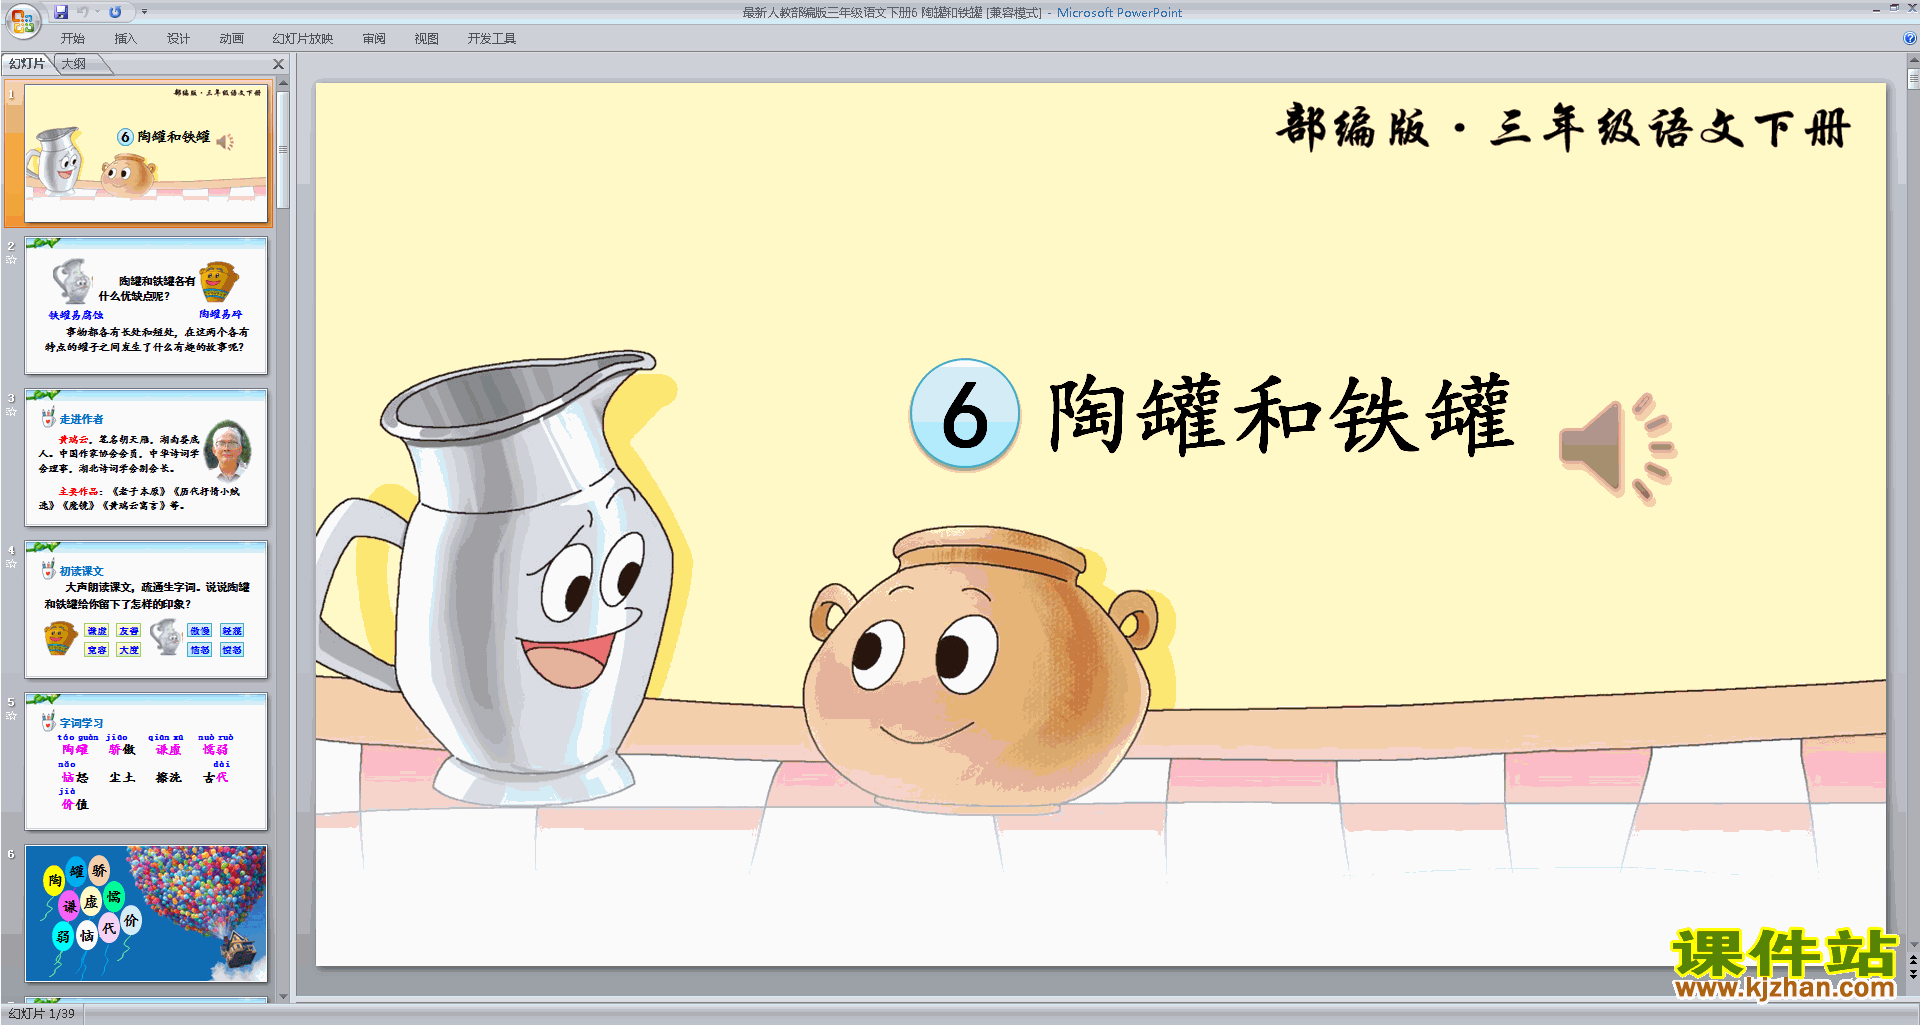Open the 视图 ribbon tab
This screenshot has height=1025, width=1920.
coord(427,39)
